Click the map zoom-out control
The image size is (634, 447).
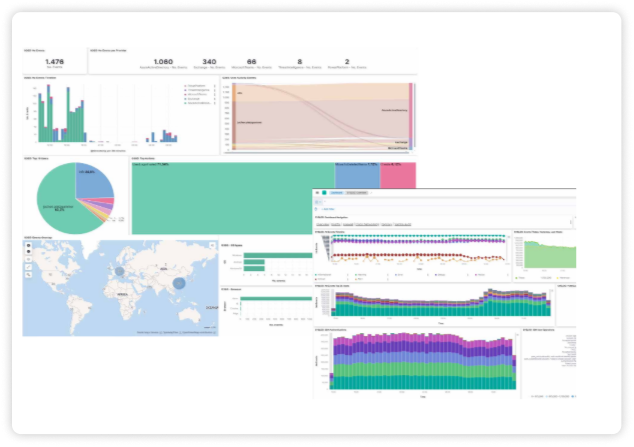[x=27, y=253]
